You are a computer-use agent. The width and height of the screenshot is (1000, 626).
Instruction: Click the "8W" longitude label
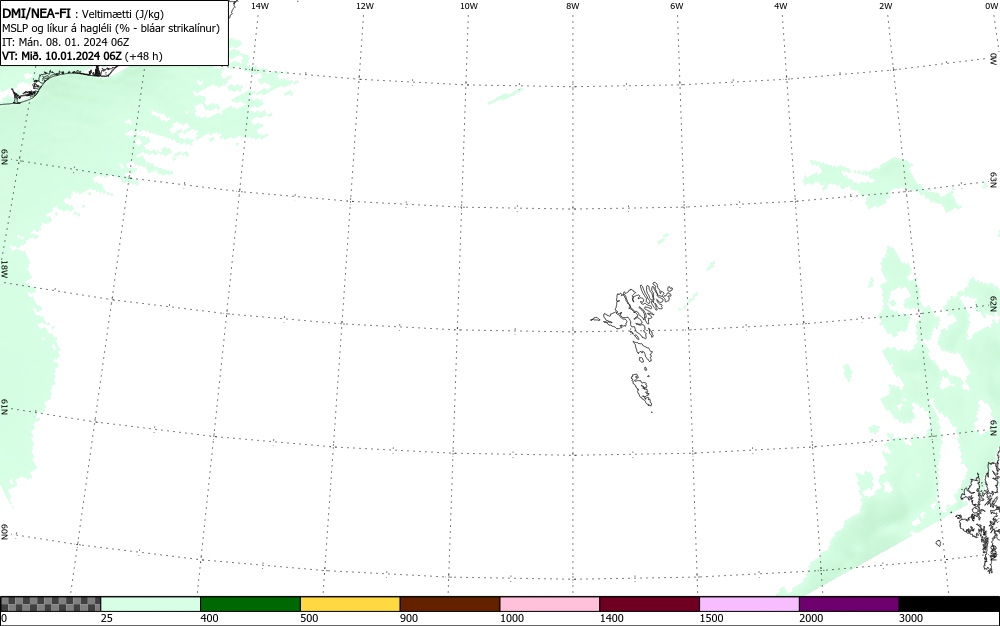click(x=573, y=6)
